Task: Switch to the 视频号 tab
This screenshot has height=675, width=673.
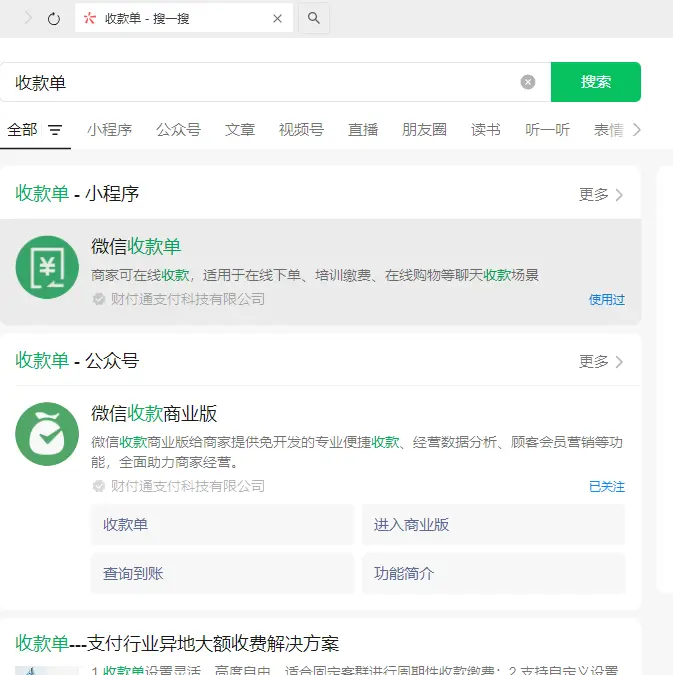Action: coord(301,130)
